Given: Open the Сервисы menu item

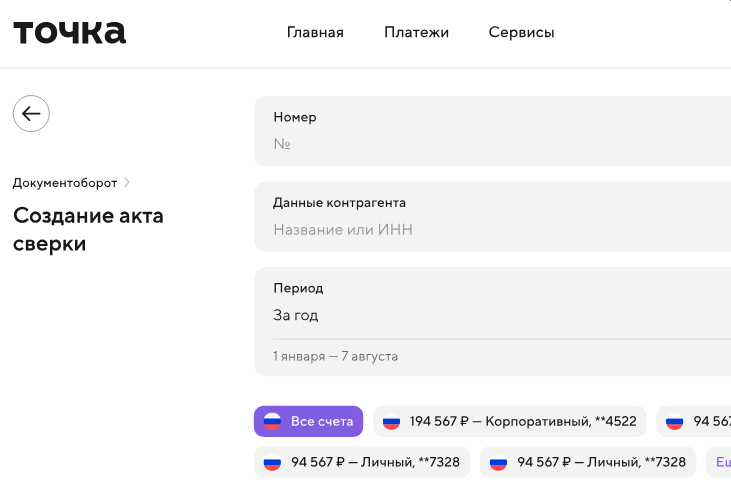Looking at the screenshot, I should click(x=521, y=32).
